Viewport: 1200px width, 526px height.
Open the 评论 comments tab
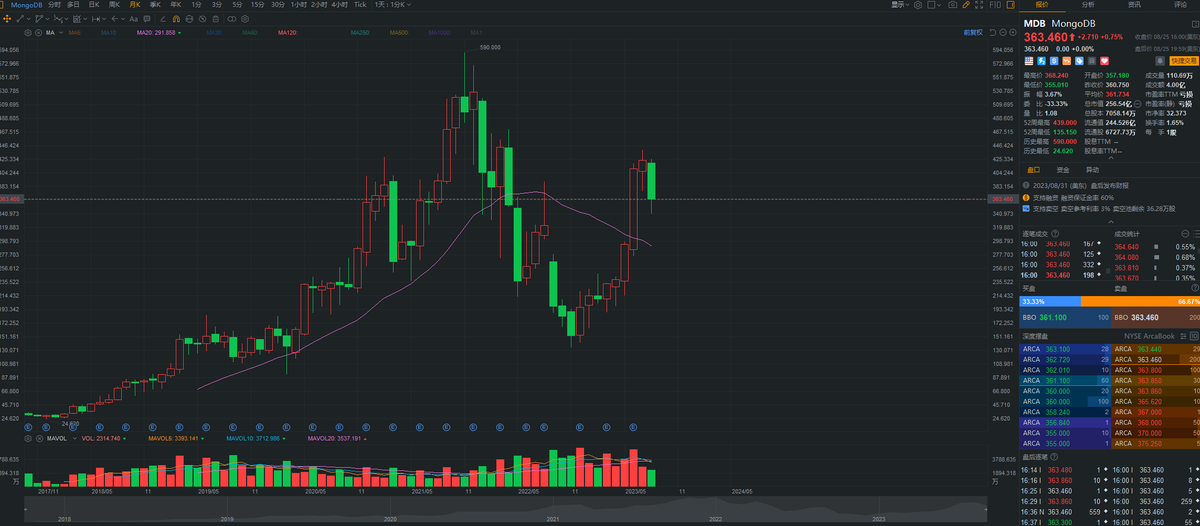pos(1180,5)
